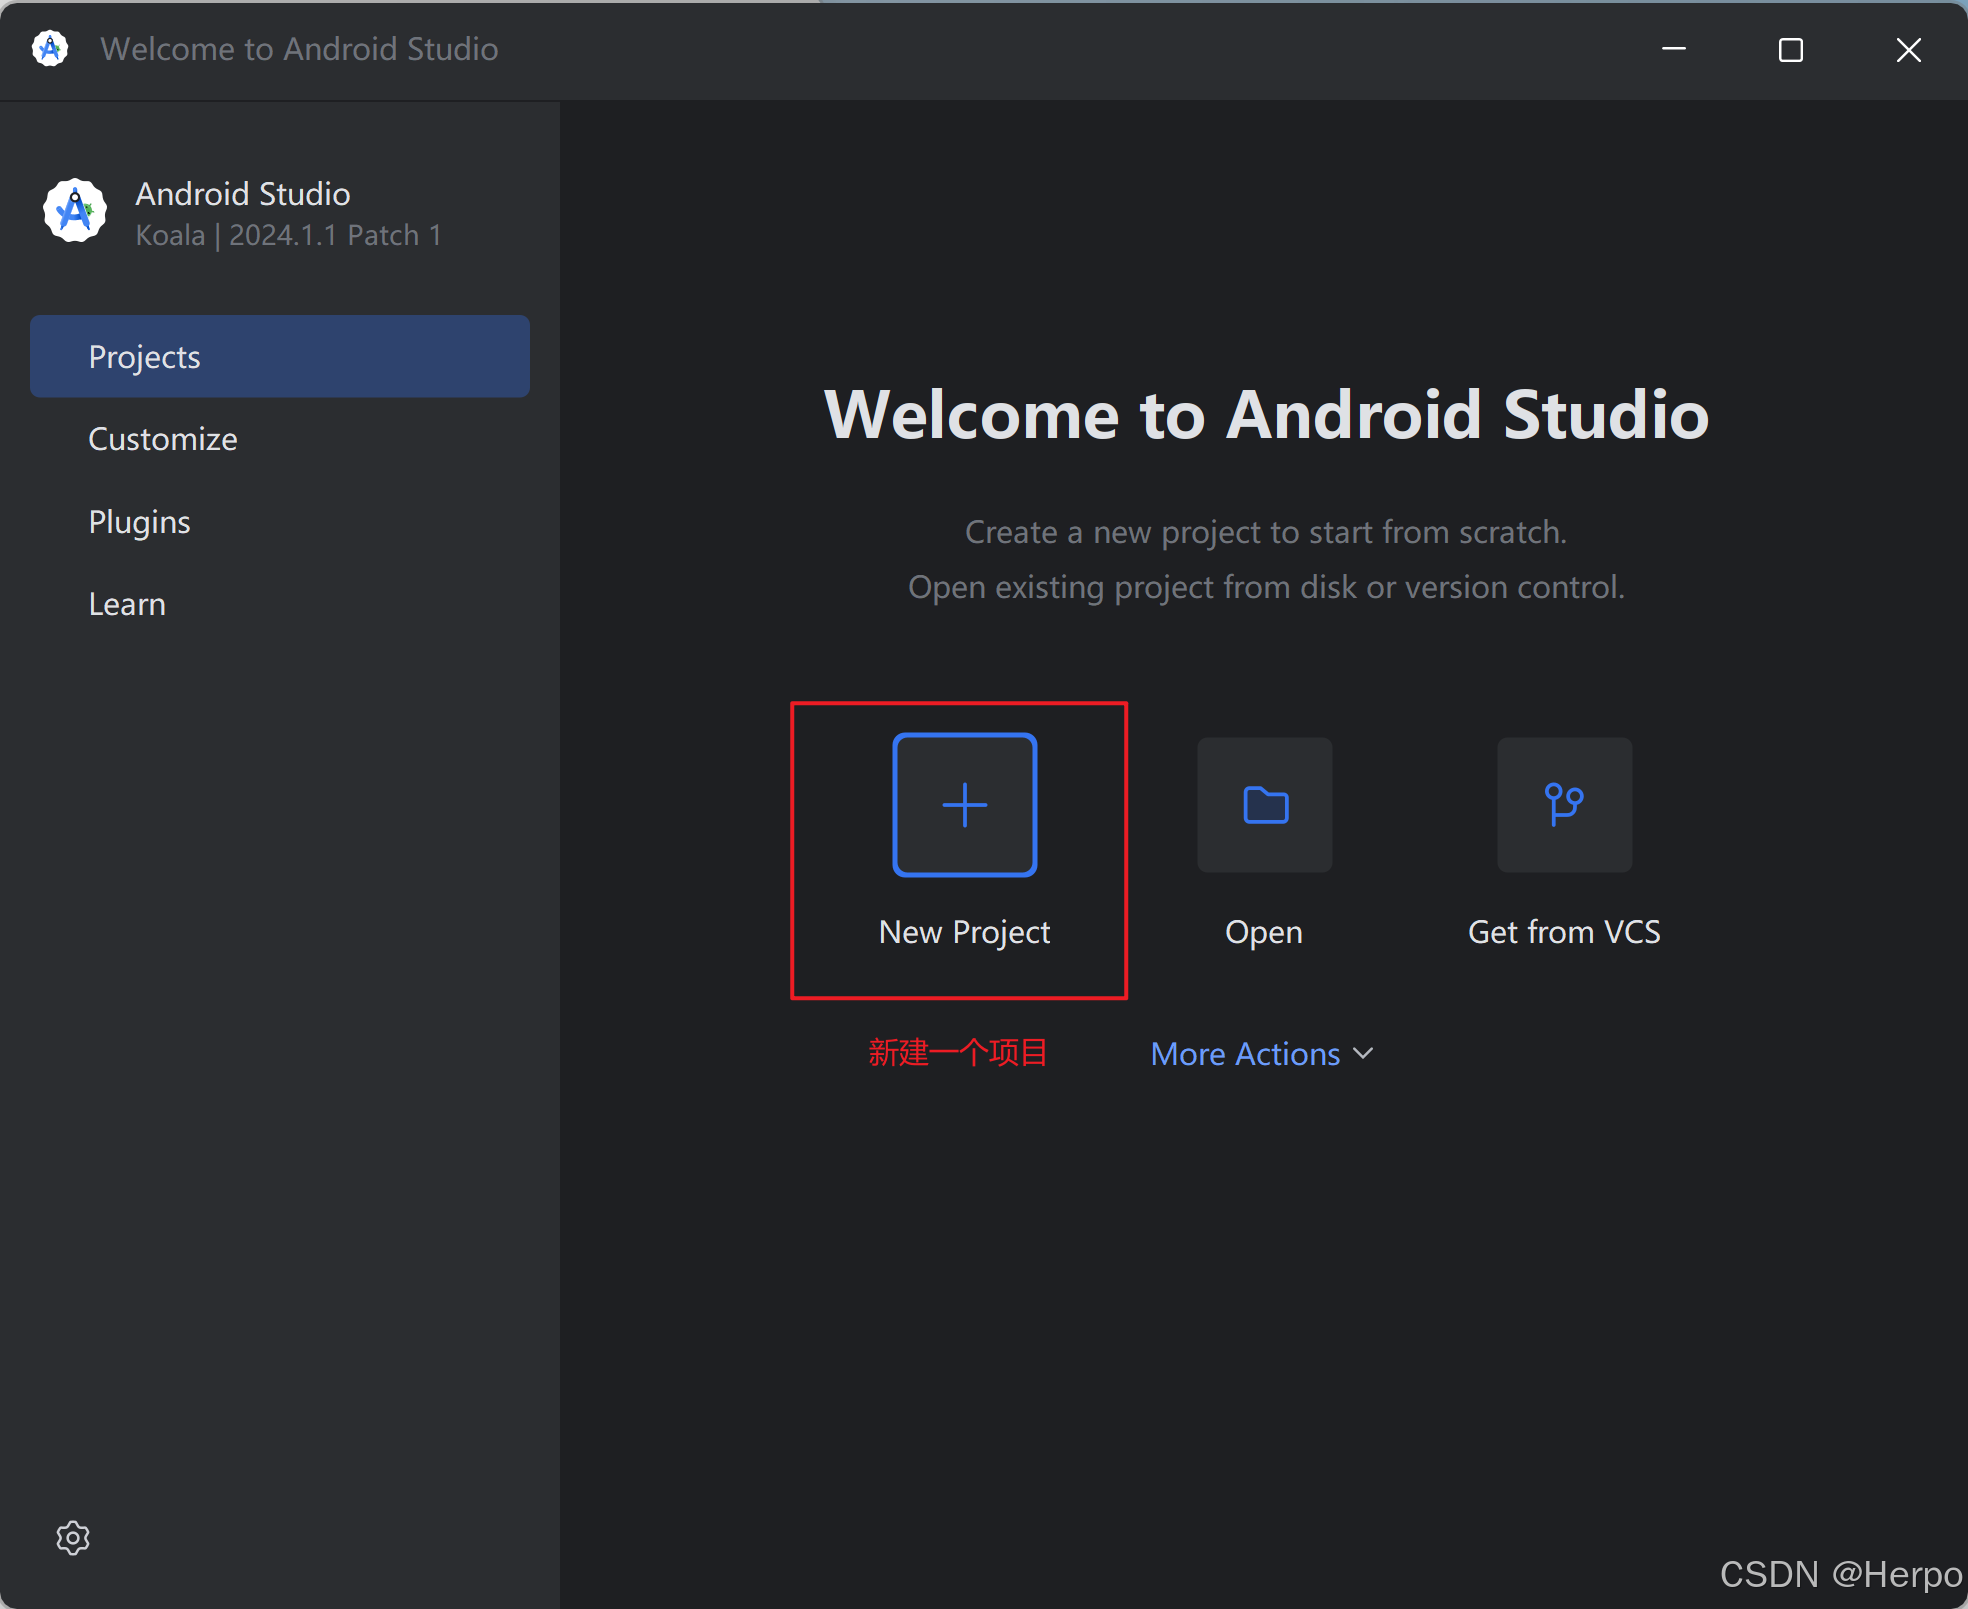Screen dimensions: 1968x1609
Task: Click the Android Studio logo in sidebar
Action: 75,211
